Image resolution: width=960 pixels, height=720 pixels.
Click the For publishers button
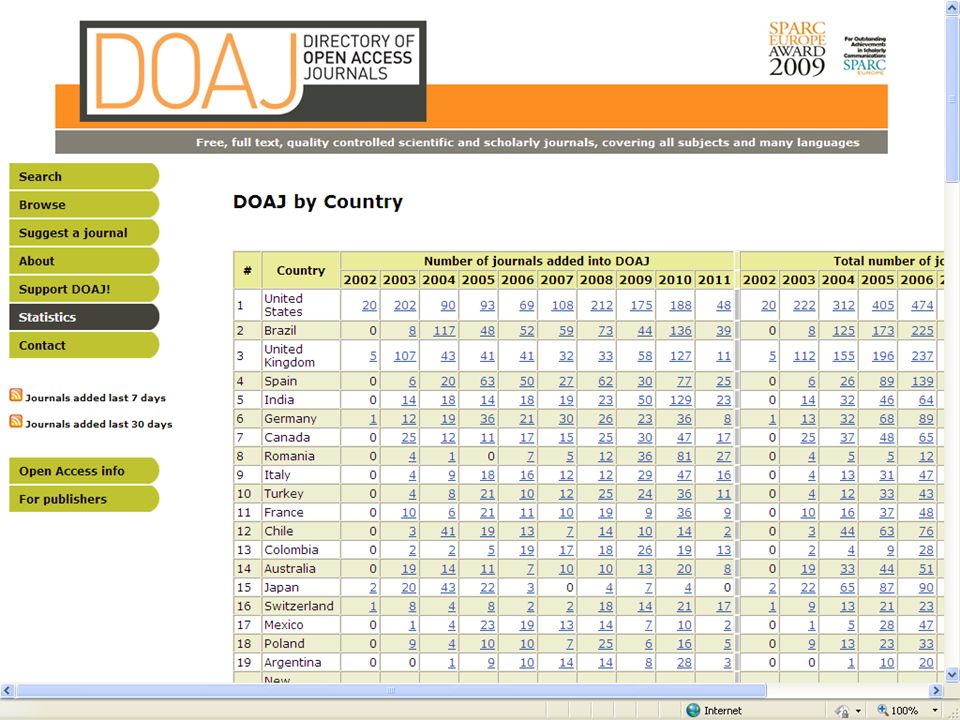(84, 499)
